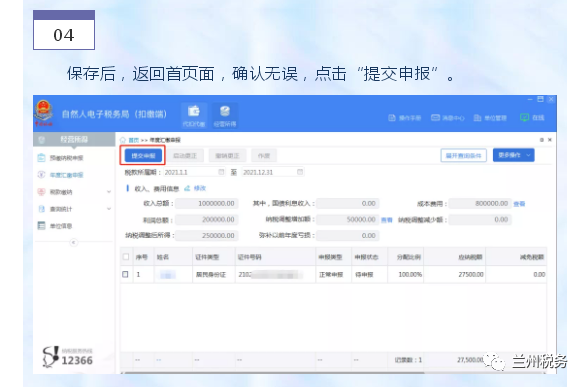Click the 12366 tax hotline logo
The height and width of the screenshot is (387, 586).
coord(68,357)
